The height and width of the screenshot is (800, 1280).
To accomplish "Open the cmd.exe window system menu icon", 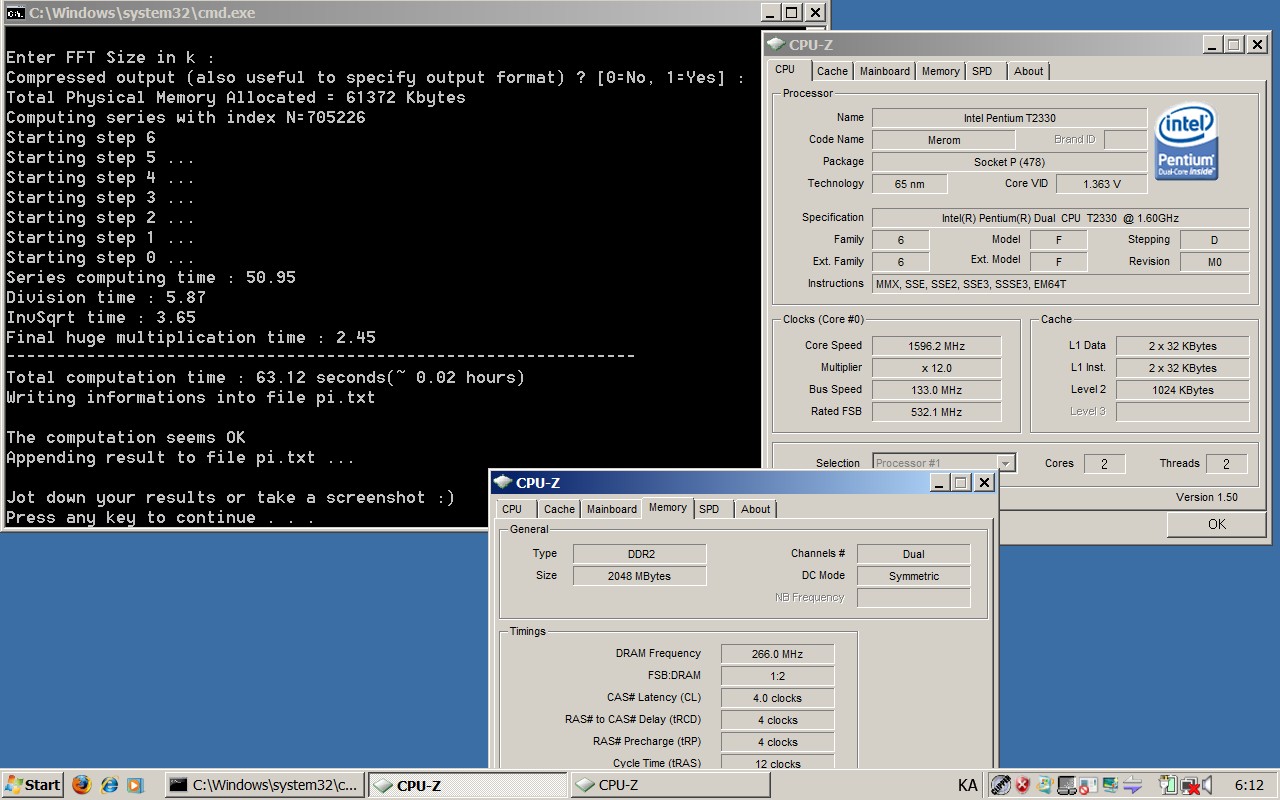I will click(15, 13).
